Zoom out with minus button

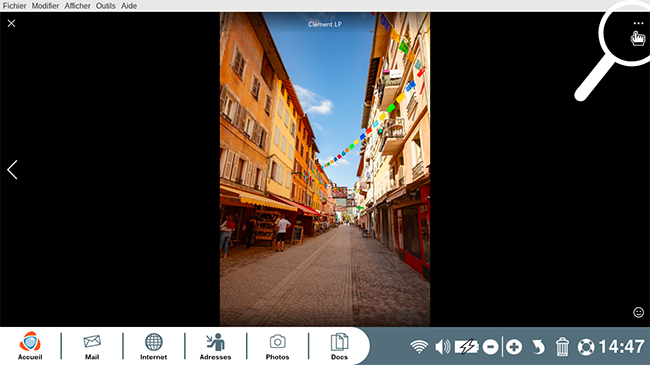pyautogui.click(x=490, y=346)
